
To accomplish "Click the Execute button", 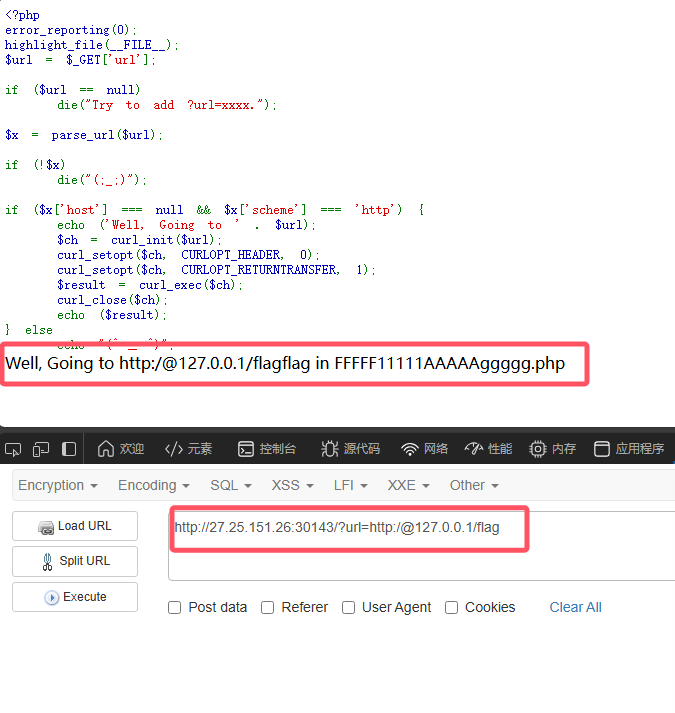I will click(x=75, y=597).
